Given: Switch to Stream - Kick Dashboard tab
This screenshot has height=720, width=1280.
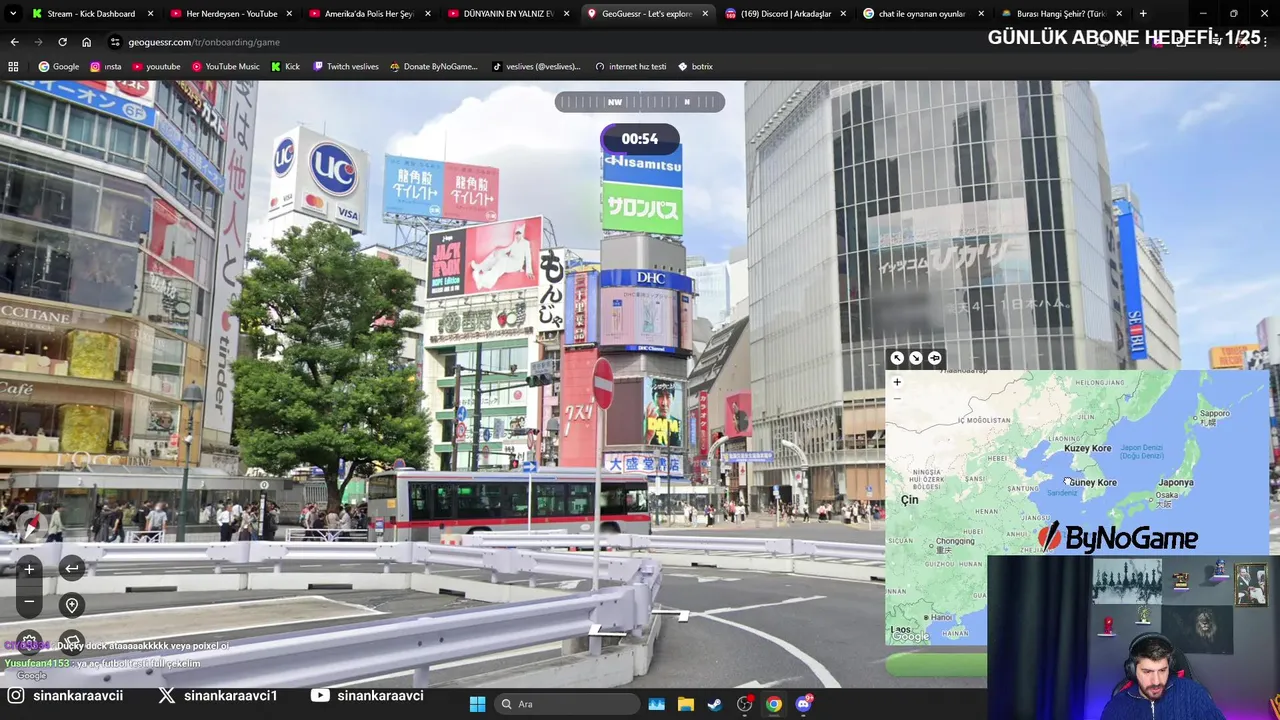Looking at the screenshot, I should pyautogui.click(x=92, y=14).
